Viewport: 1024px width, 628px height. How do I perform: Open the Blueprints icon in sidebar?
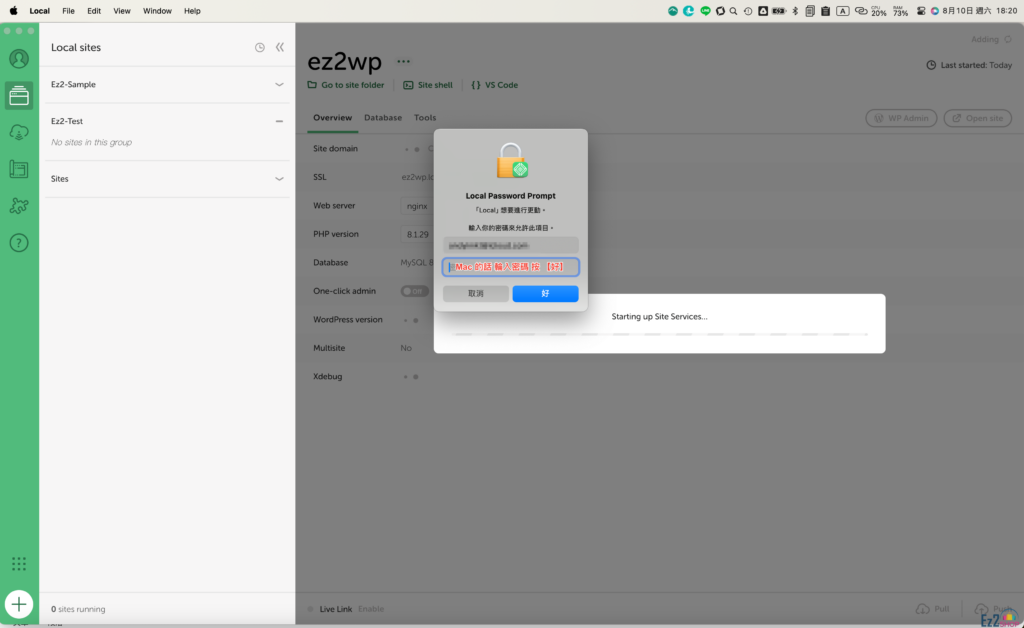19,169
